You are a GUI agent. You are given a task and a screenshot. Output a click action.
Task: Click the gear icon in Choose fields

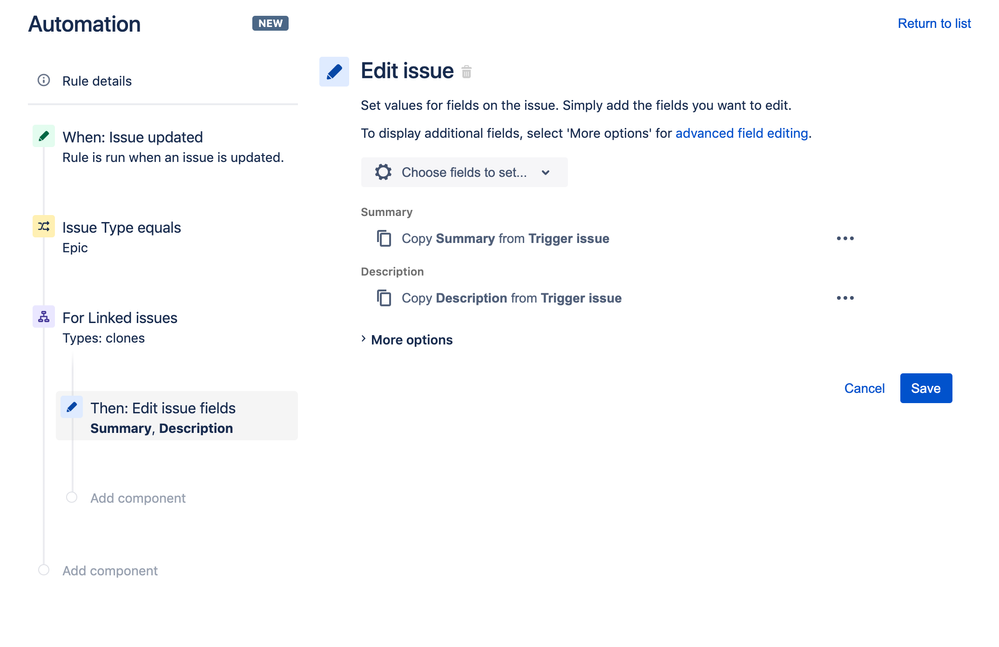coord(383,172)
